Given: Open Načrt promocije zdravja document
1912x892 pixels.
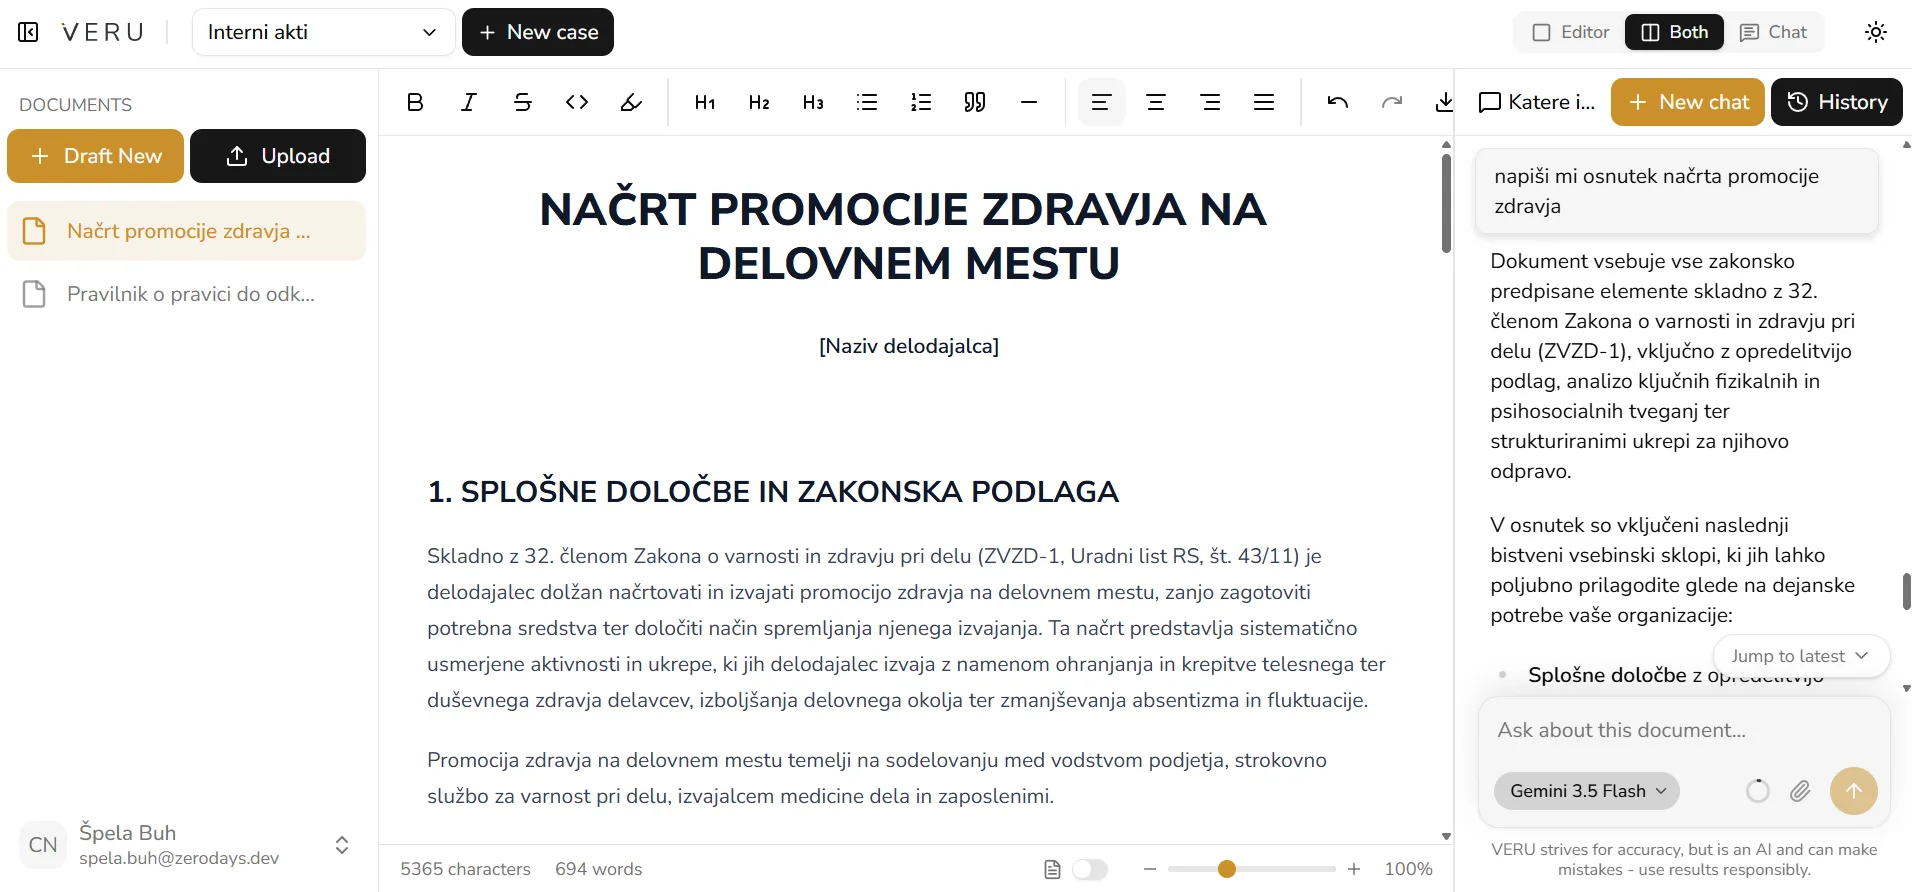Looking at the screenshot, I should click(187, 231).
